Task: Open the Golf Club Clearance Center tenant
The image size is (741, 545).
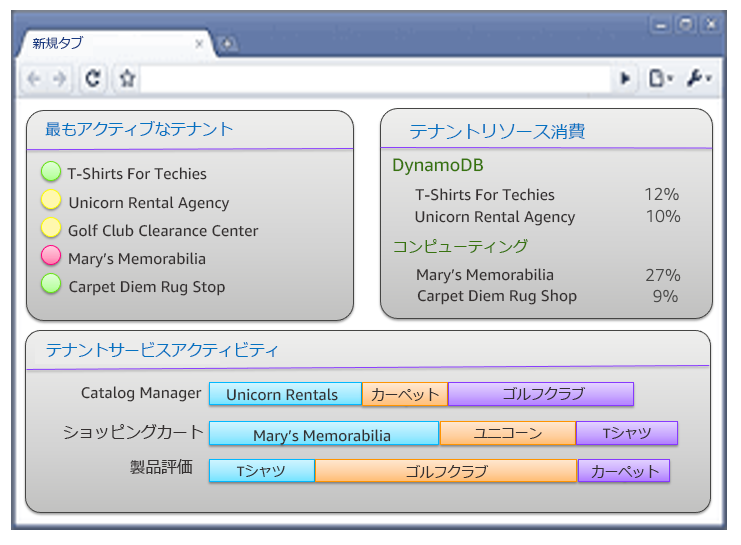Action: tap(163, 231)
